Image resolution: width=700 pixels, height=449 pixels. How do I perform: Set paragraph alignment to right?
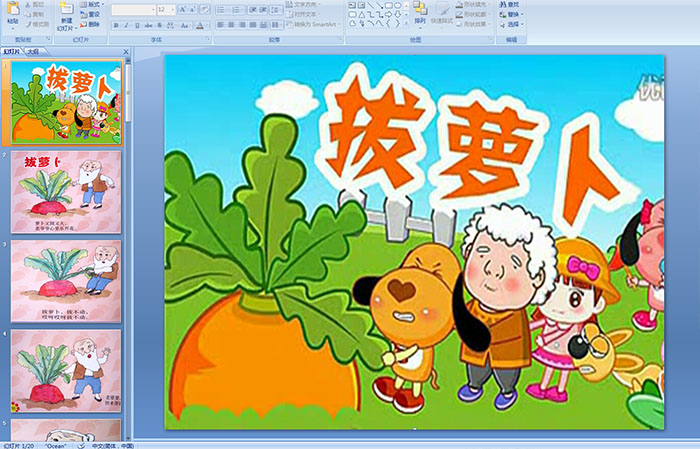[x=242, y=25]
